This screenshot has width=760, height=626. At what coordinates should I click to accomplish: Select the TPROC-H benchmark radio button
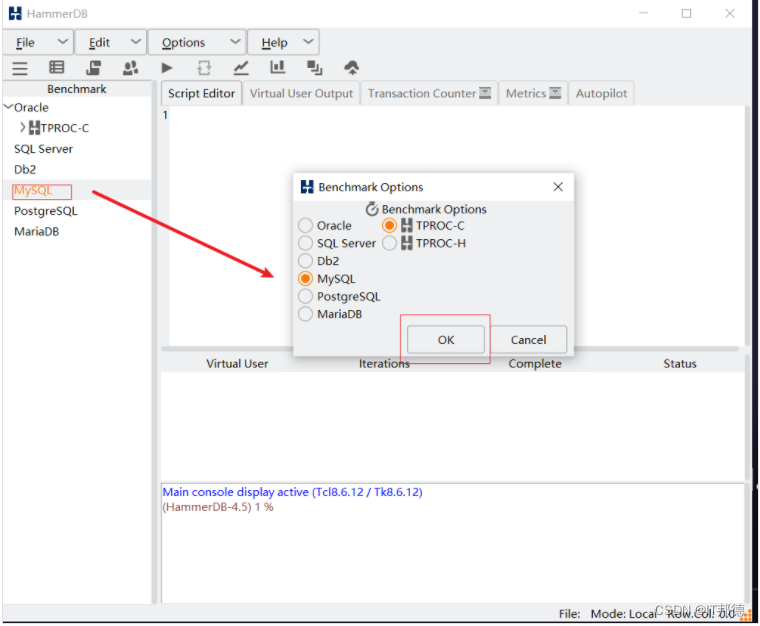[x=390, y=243]
